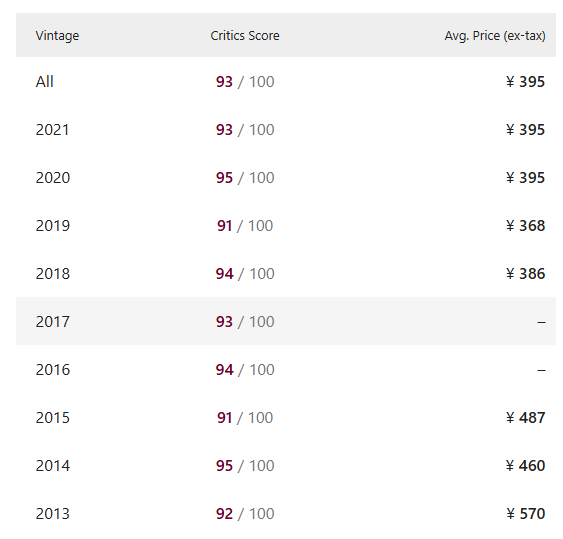This screenshot has width=563, height=539.
Task: Choose vintage 2014 in the list
Action: click(x=286, y=465)
